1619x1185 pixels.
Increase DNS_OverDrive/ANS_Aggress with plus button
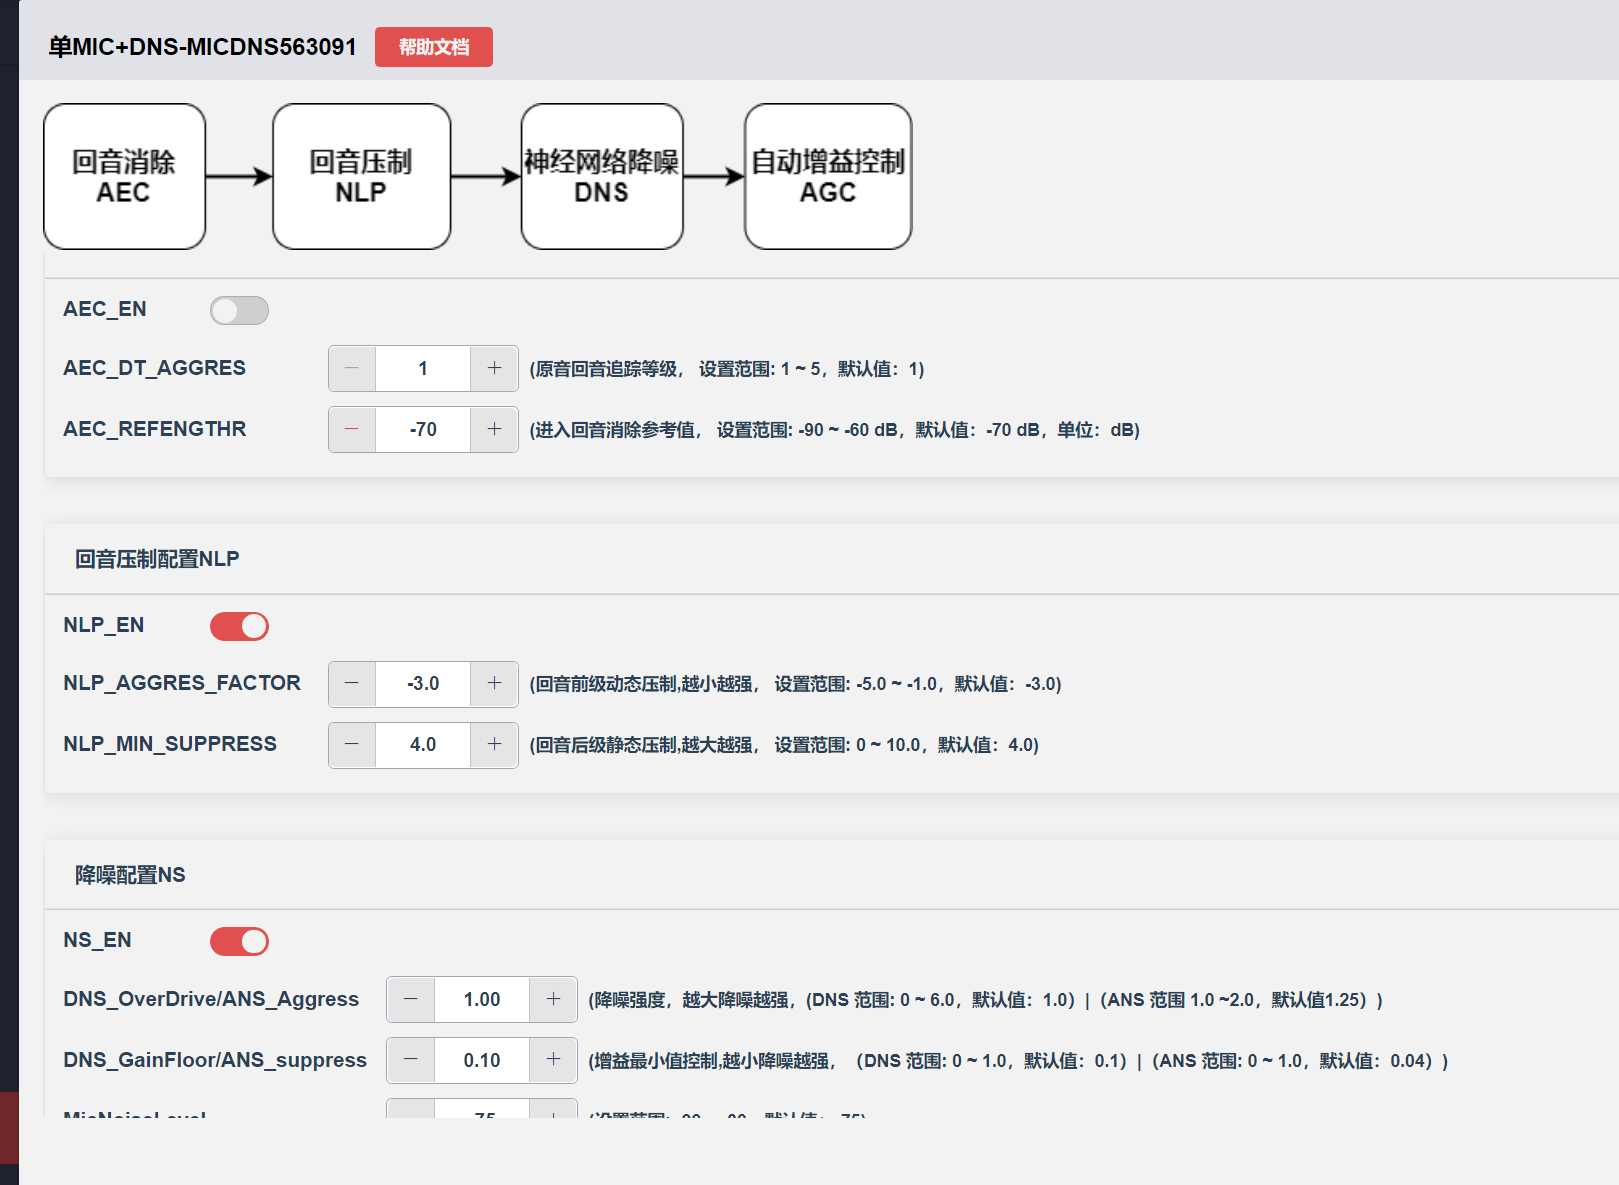coord(553,1000)
